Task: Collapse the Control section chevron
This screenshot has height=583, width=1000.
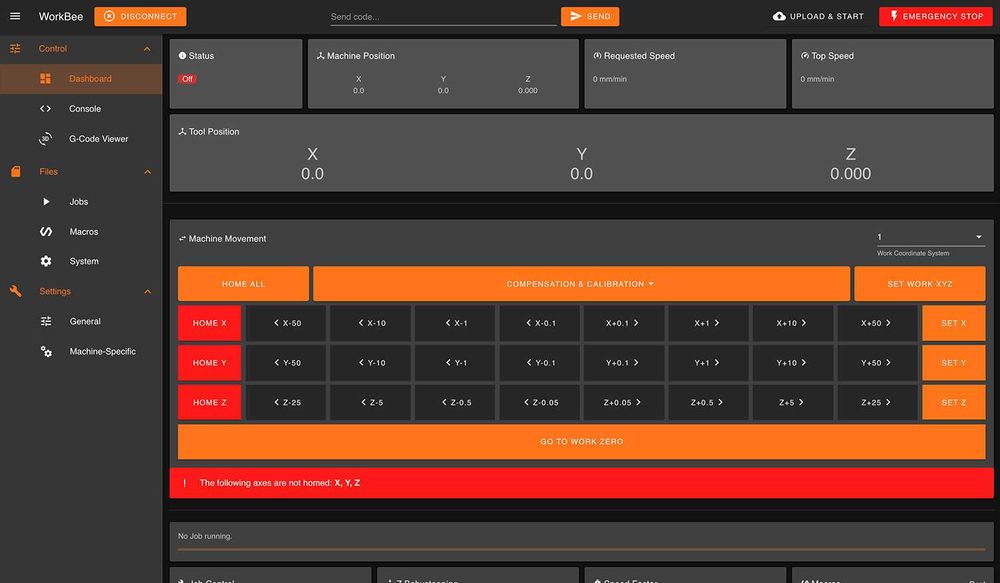Action: [x=147, y=48]
